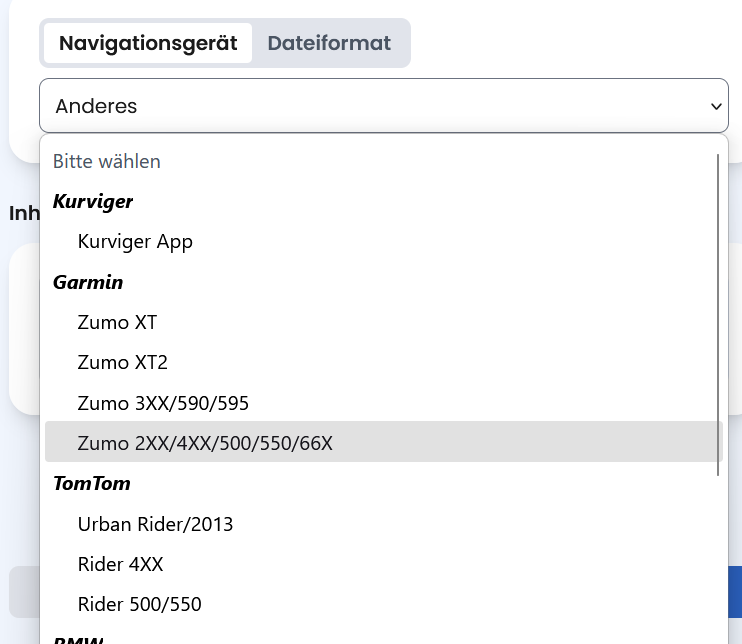Select the highlighted Zumo 2XX/4XX/500/550/66X option
Viewport: 742px width, 644px height.
[205, 443]
